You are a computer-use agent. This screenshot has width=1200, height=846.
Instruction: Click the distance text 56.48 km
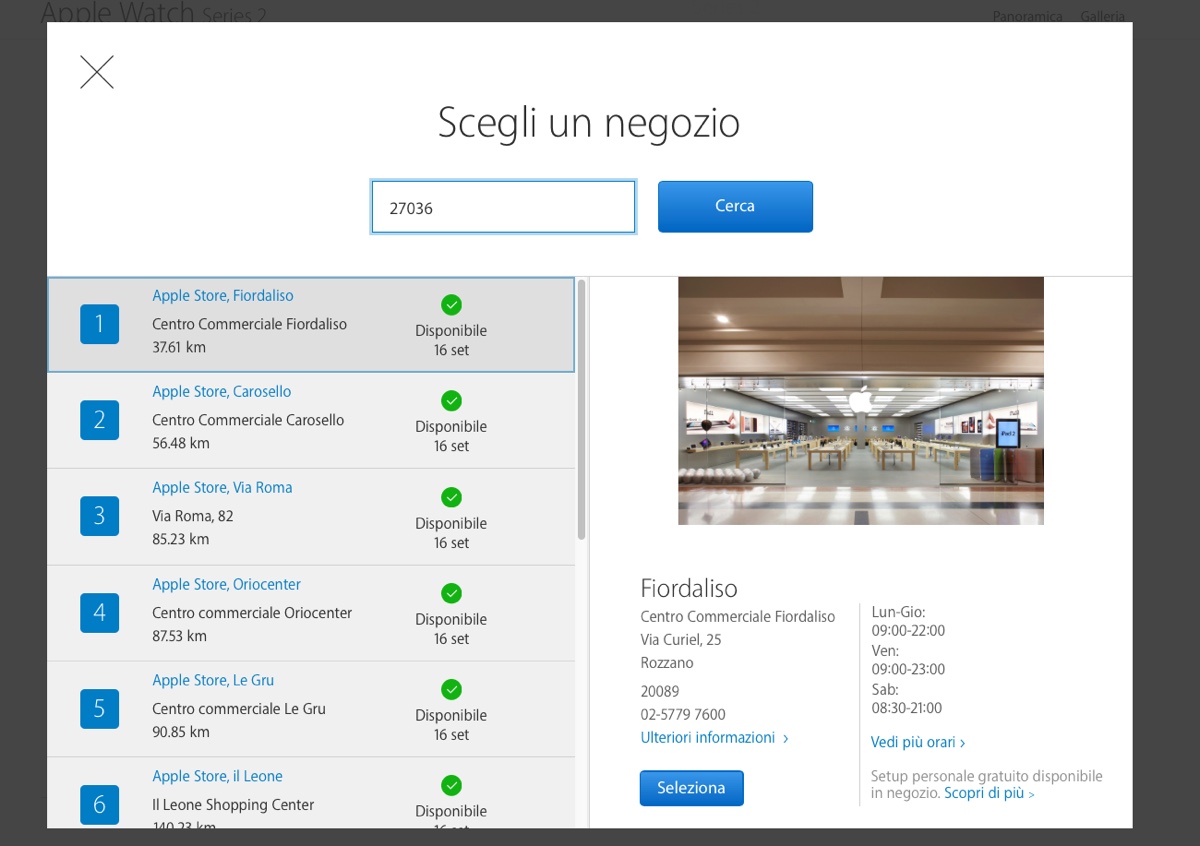coord(181,443)
